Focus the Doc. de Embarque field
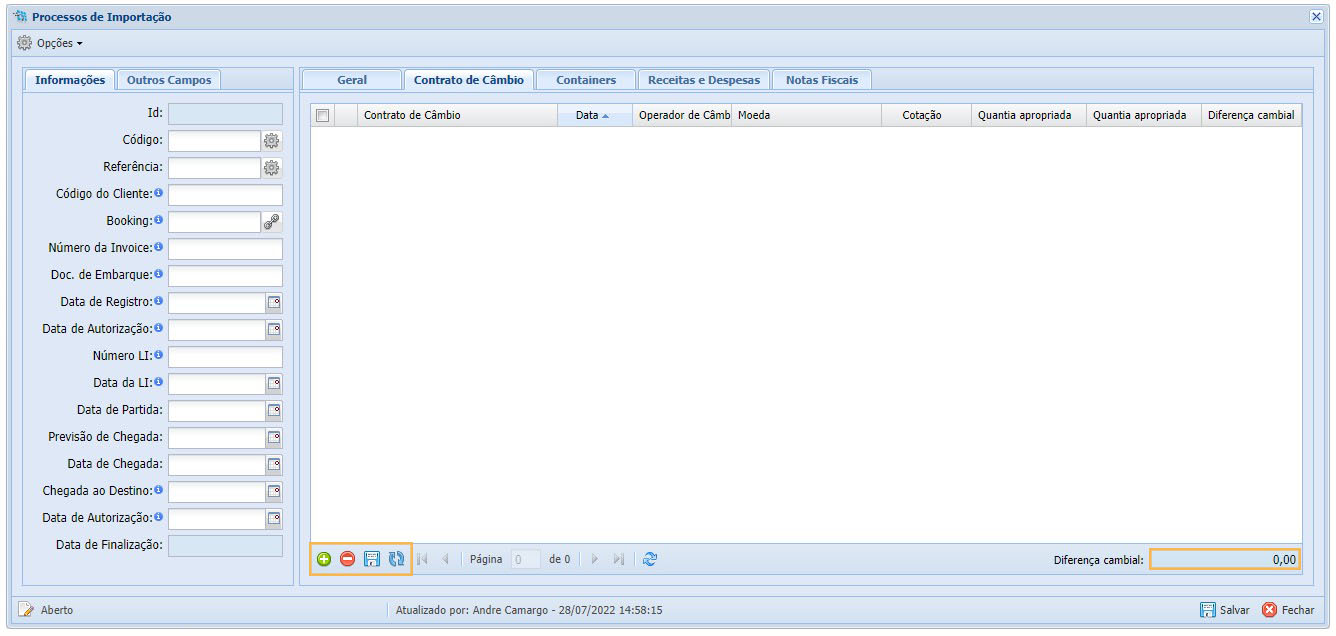This screenshot has width=1336, height=636. coord(225,276)
